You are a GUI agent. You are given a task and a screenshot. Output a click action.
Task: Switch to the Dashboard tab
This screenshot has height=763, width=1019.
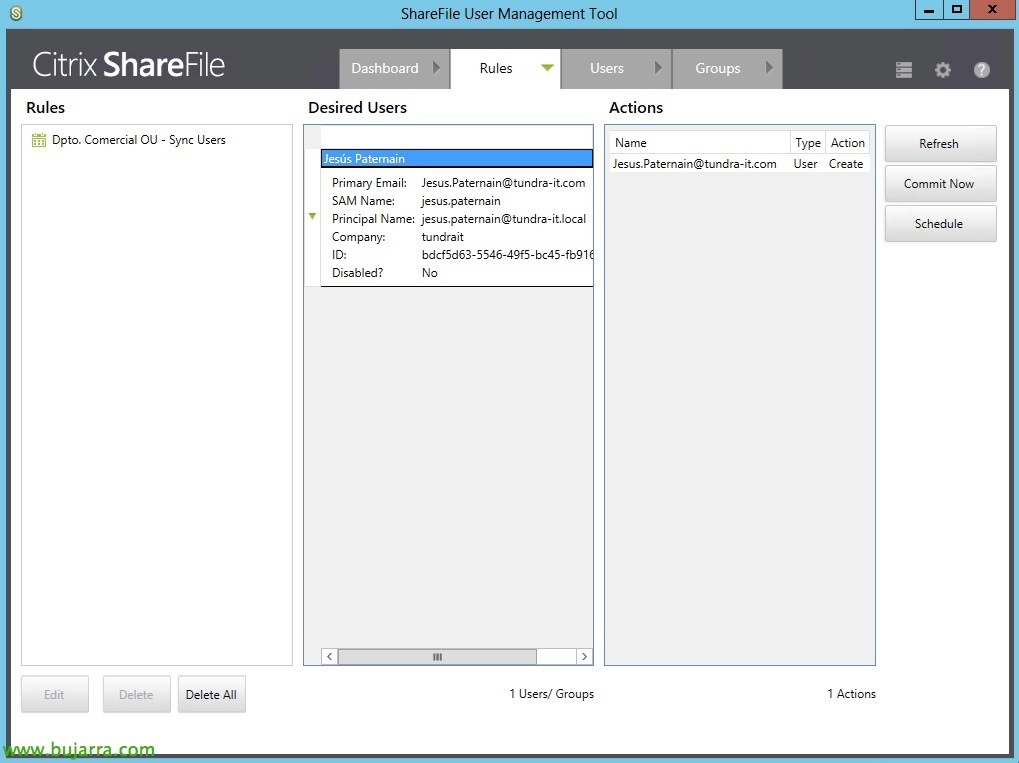[x=385, y=69]
